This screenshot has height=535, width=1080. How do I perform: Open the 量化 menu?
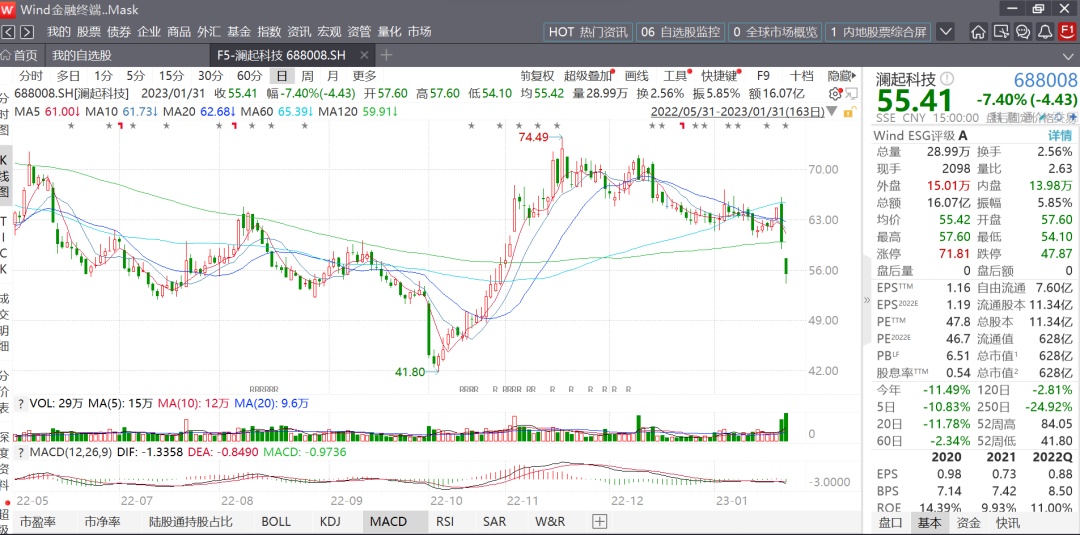point(389,32)
